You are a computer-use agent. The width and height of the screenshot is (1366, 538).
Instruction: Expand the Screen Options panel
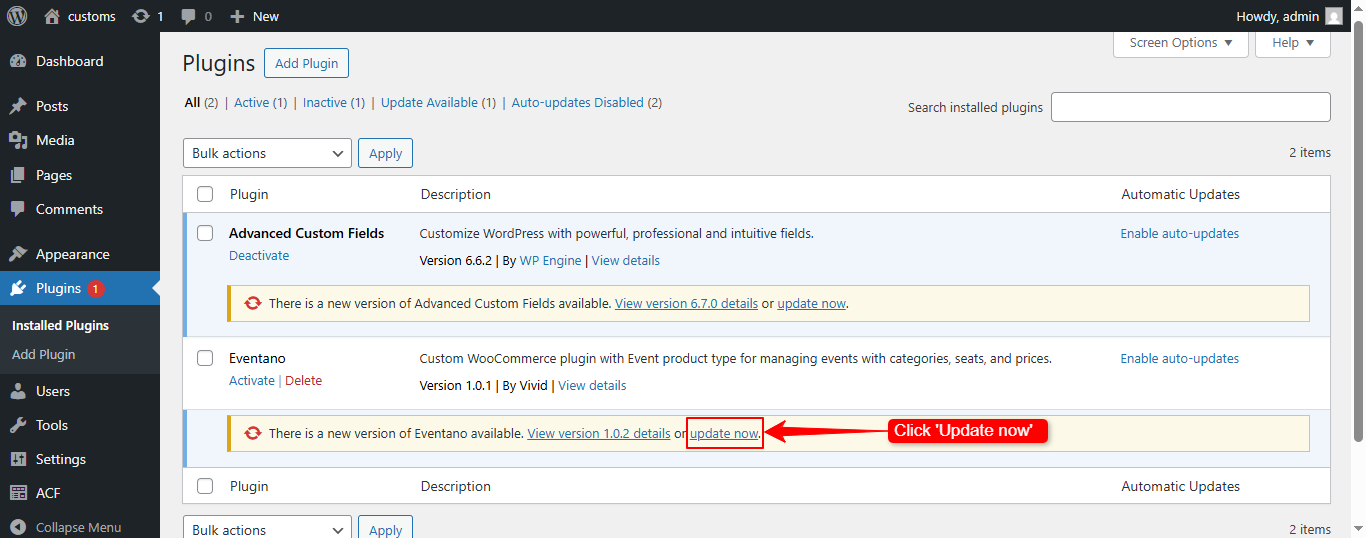pyautogui.click(x=1180, y=43)
